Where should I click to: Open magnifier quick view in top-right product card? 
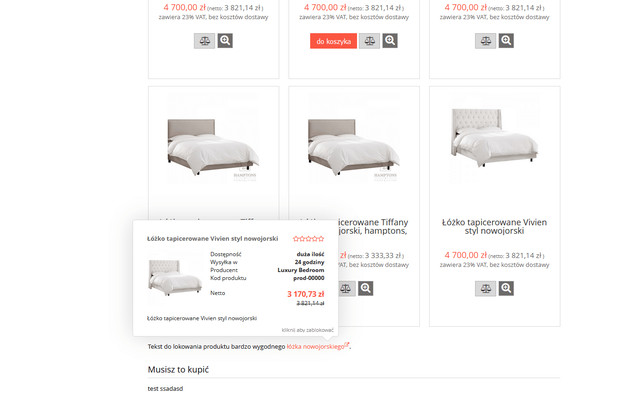click(x=506, y=41)
